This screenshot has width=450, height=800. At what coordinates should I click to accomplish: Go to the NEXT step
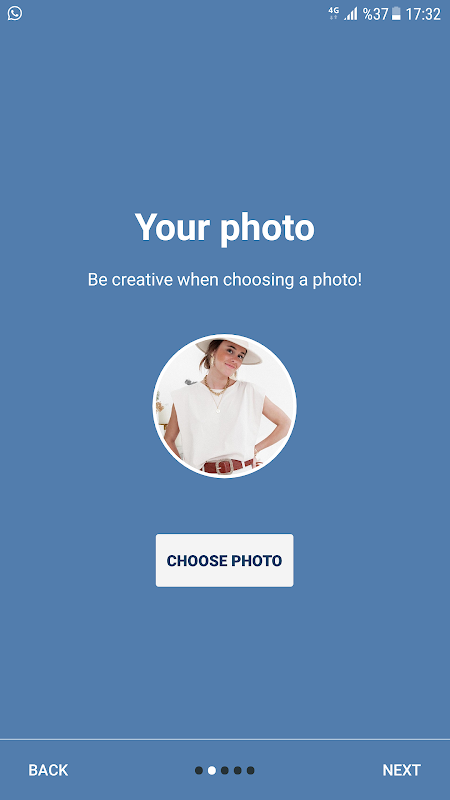[x=402, y=770]
